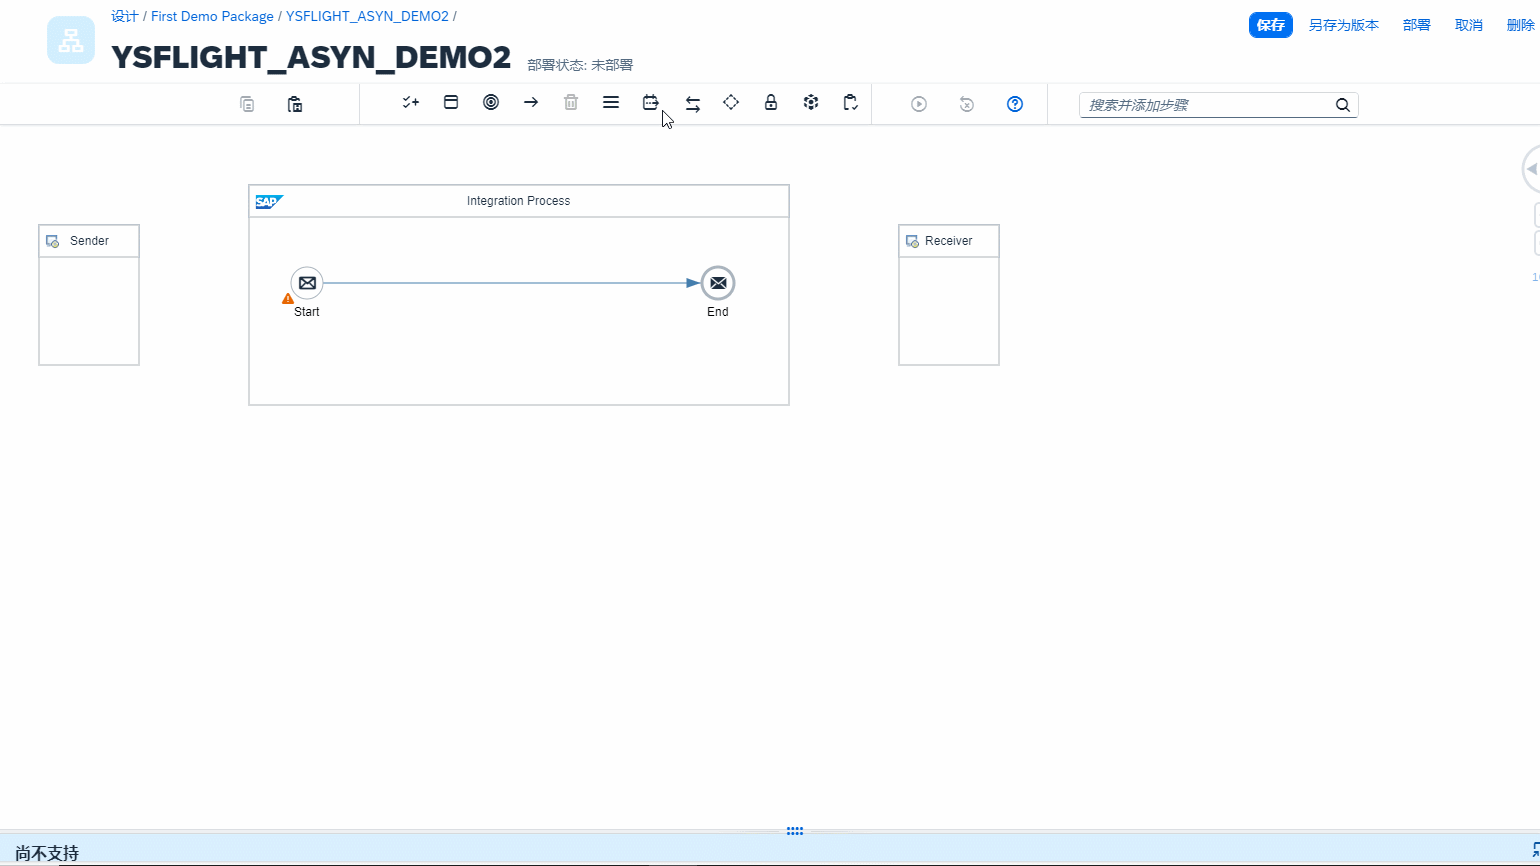This screenshot has width=1540, height=866.
Task: Open the Message Transformers opposing-arrows icon
Action: point(692,104)
